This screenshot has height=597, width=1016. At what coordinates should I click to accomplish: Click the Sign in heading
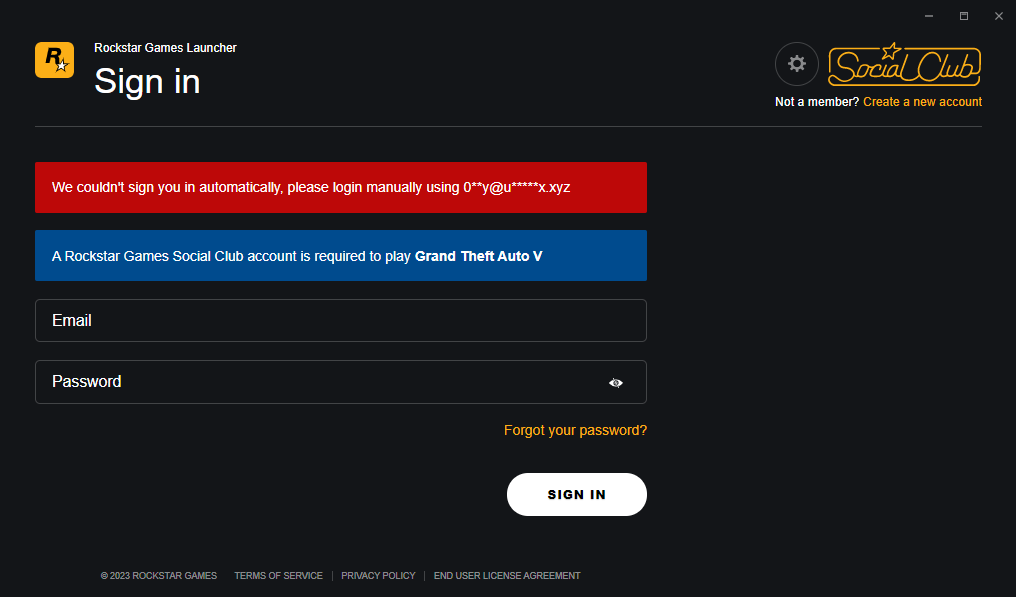click(147, 82)
